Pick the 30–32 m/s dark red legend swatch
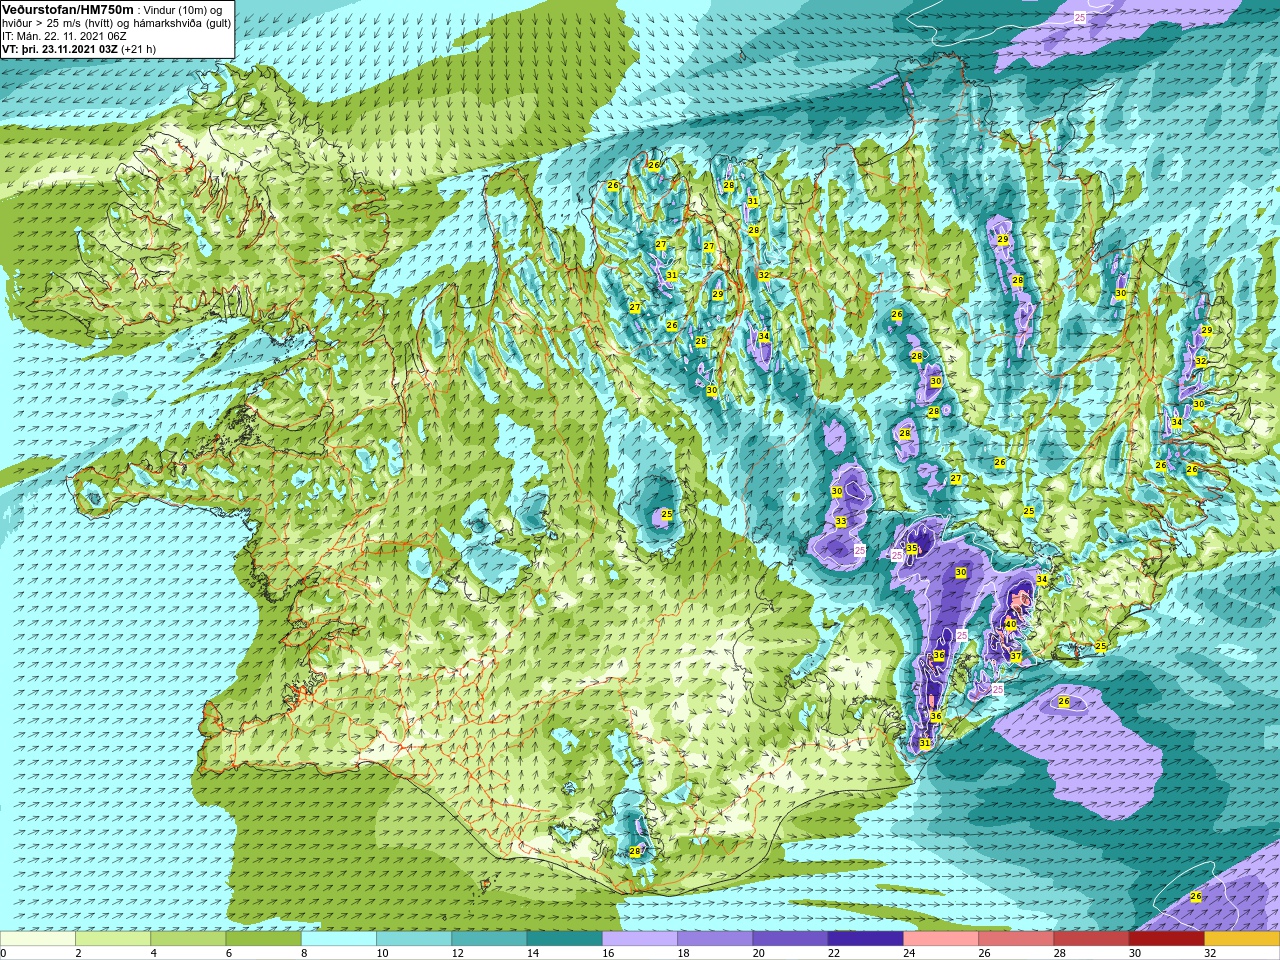Image resolution: width=1280 pixels, height=960 pixels. tap(1166, 940)
